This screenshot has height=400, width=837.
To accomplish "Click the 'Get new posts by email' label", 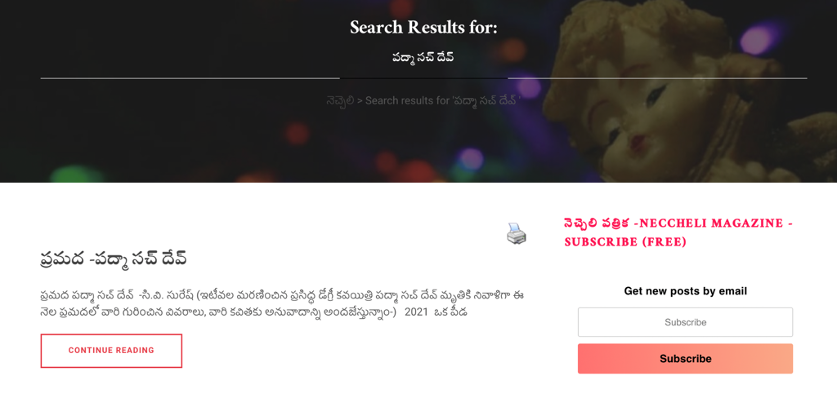I will pos(685,291).
